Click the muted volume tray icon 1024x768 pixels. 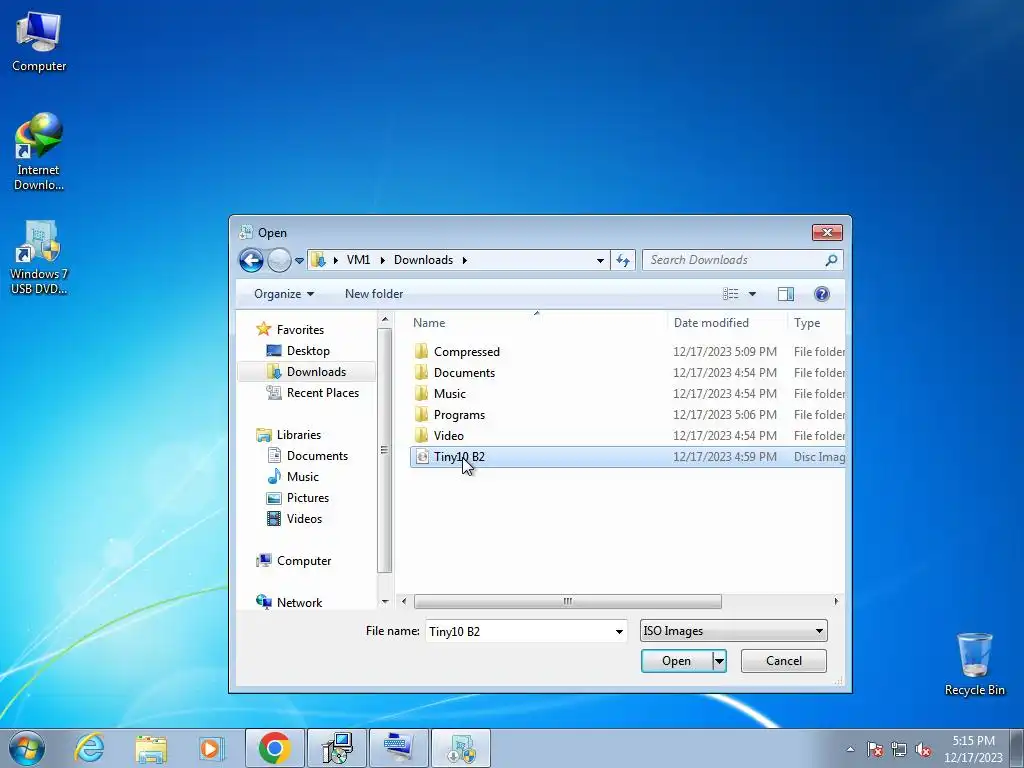923,750
